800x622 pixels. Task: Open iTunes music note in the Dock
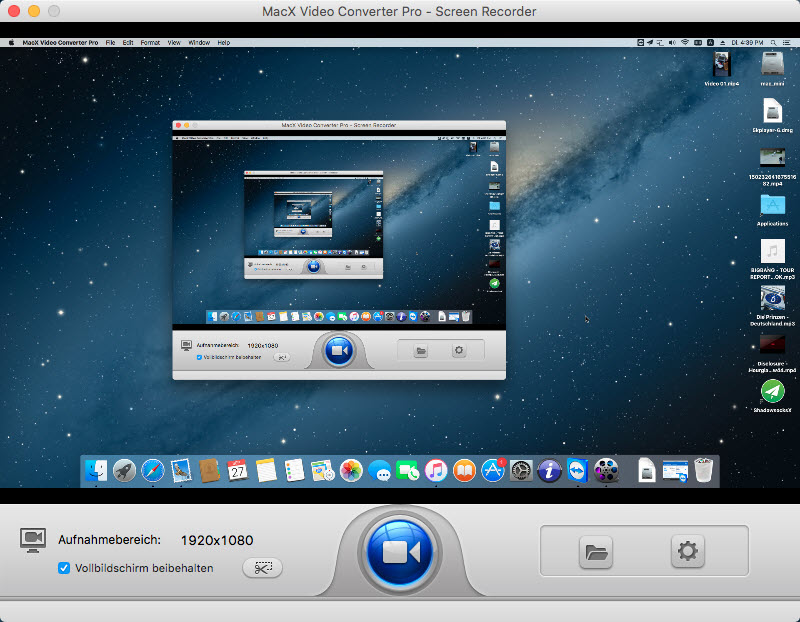[436, 470]
